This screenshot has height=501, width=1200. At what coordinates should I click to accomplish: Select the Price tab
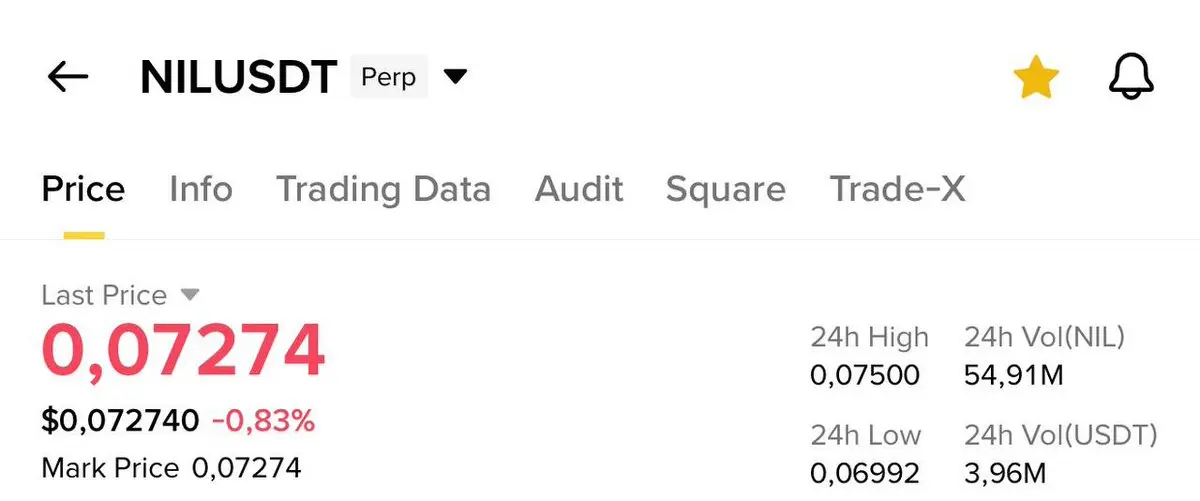[83, 189]
